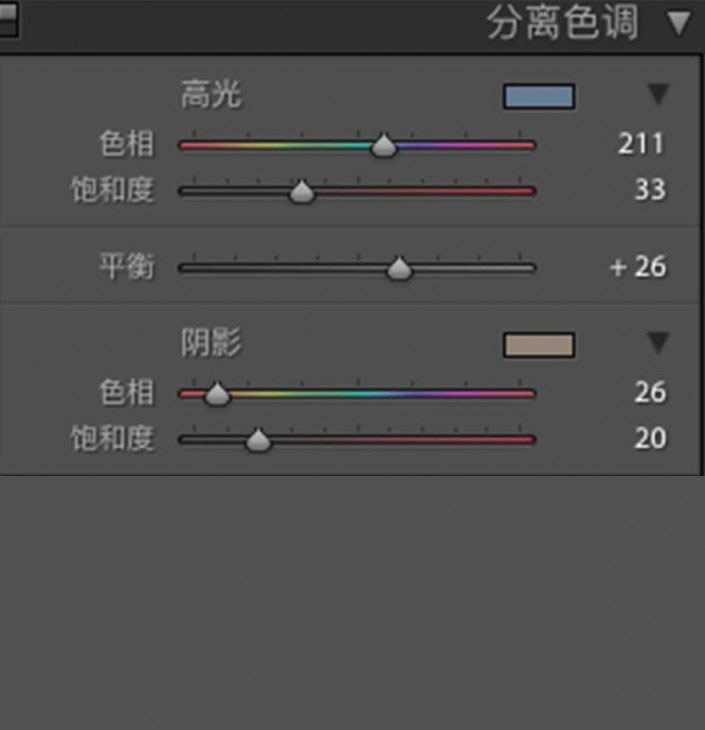Image resolution: width=705 pixels, height=730 pixels.
Task: Click the 平衡 balance label
Action: click(126, 267)
